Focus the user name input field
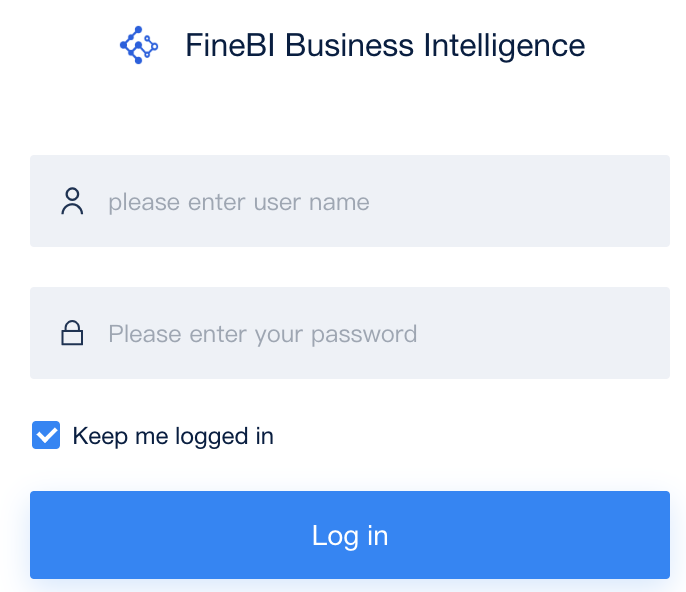686x592 pixels. 350,201
